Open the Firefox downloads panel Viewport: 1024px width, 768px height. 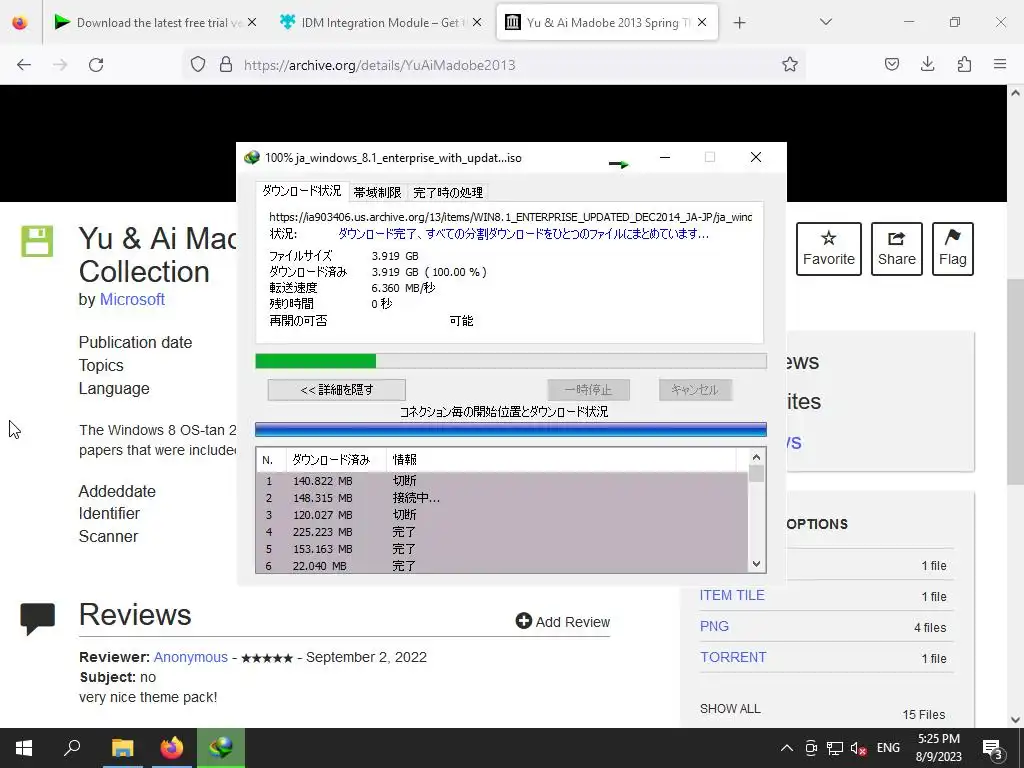(x=927, y=64)
